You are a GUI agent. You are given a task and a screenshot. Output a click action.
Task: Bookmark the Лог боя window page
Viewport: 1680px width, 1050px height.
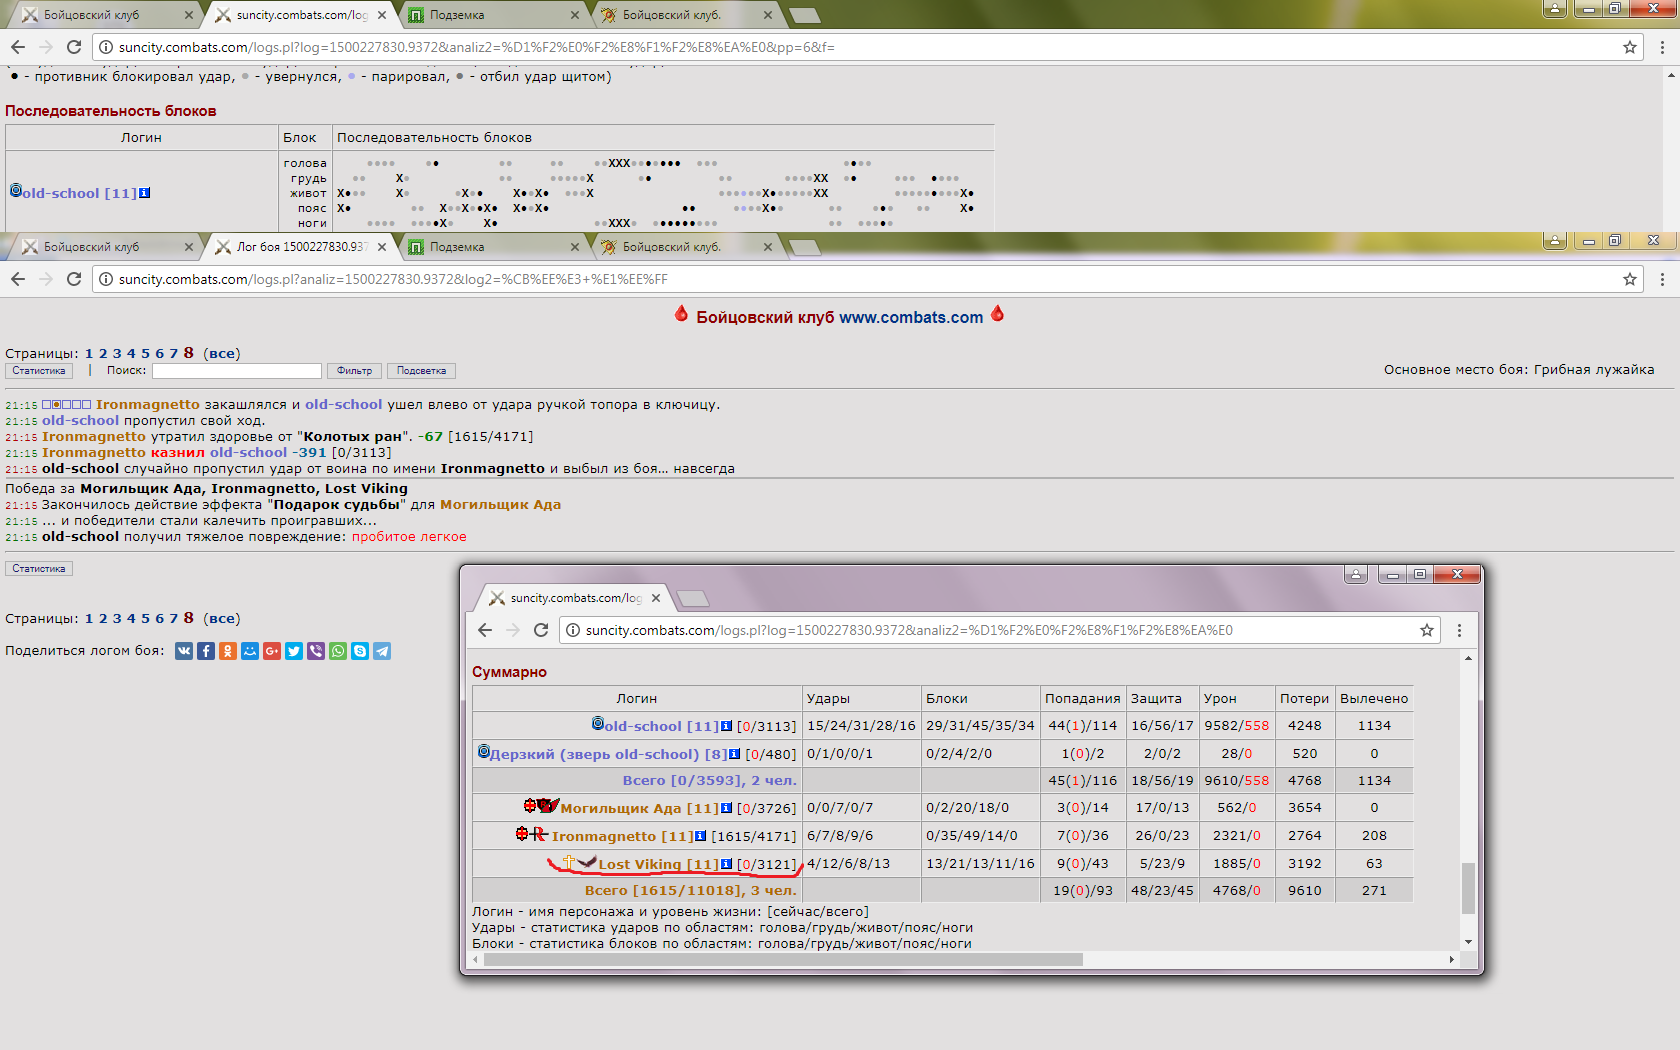pos(1630,279)
